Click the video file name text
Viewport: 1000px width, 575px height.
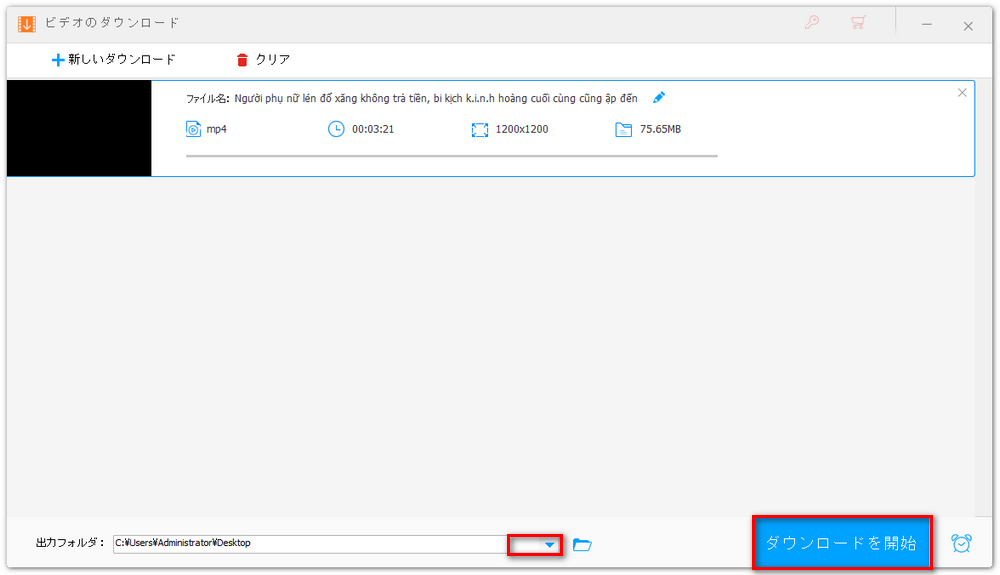pyautogui.click(x=435, y=98)
